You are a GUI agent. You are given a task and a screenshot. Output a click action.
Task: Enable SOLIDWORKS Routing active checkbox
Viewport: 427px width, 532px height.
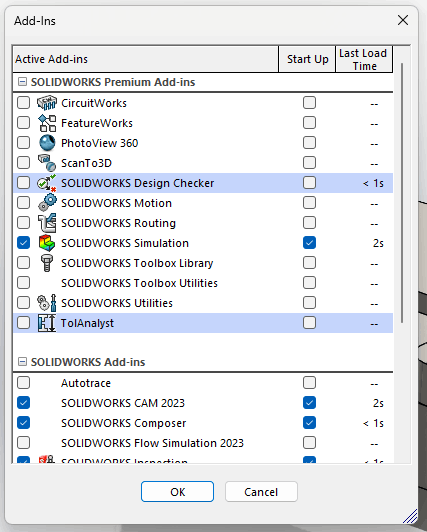click(x=23, y=223)
